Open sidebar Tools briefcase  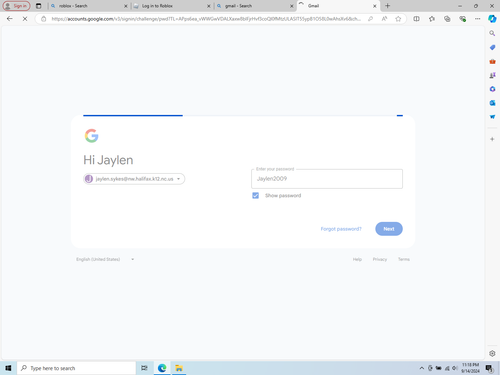492,61
